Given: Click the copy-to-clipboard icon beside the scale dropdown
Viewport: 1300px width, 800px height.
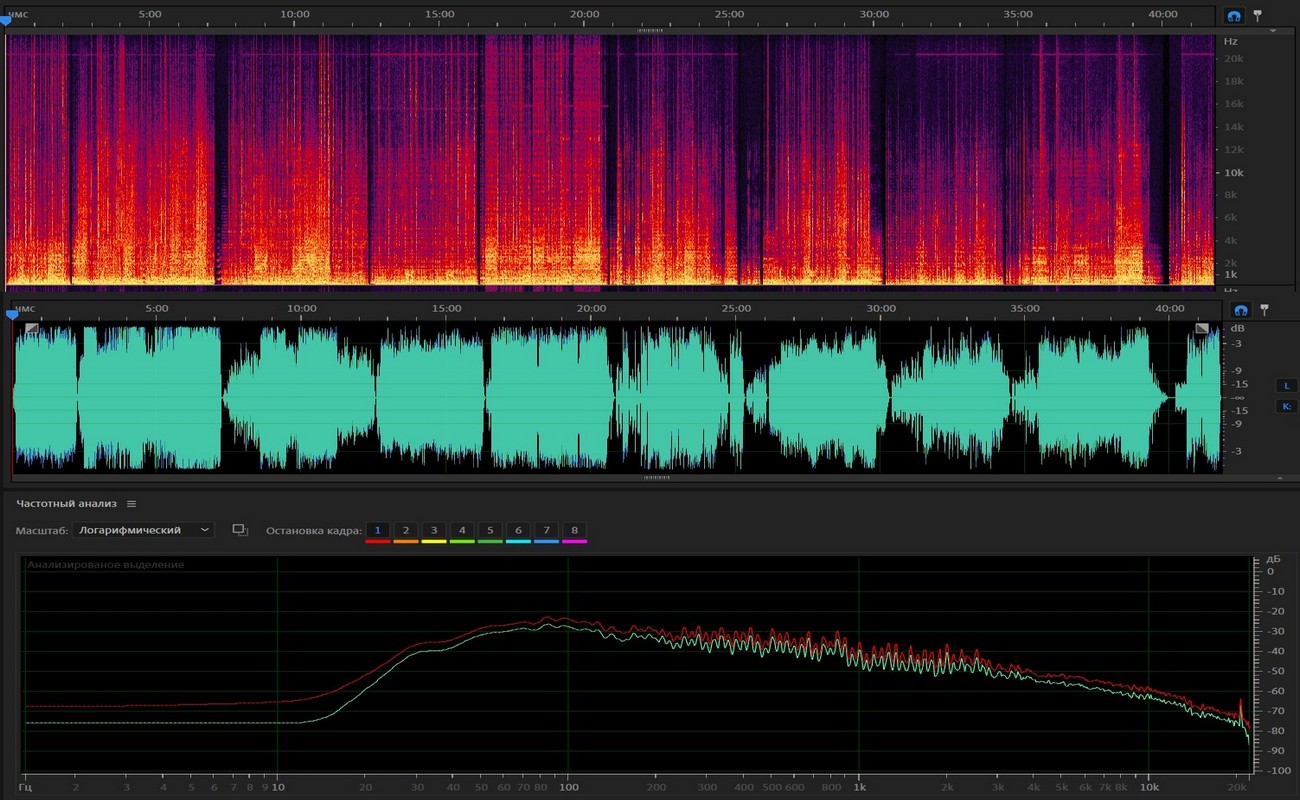Looking at the screenshot, I should tap(240, 530).
